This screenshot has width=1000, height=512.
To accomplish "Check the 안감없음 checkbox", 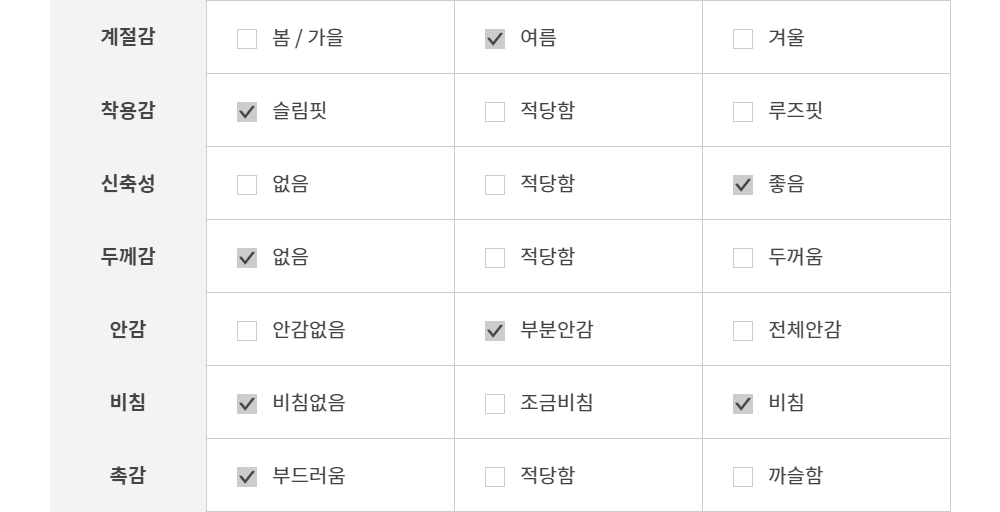I will [247, 331].
